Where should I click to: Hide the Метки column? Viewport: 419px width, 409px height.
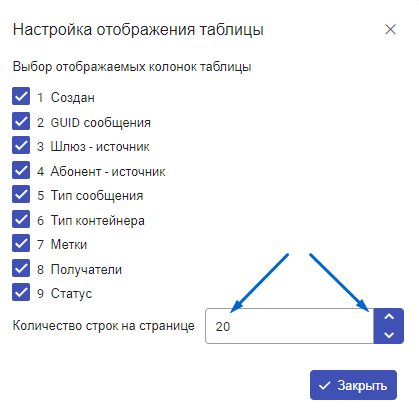click(21, 243)
